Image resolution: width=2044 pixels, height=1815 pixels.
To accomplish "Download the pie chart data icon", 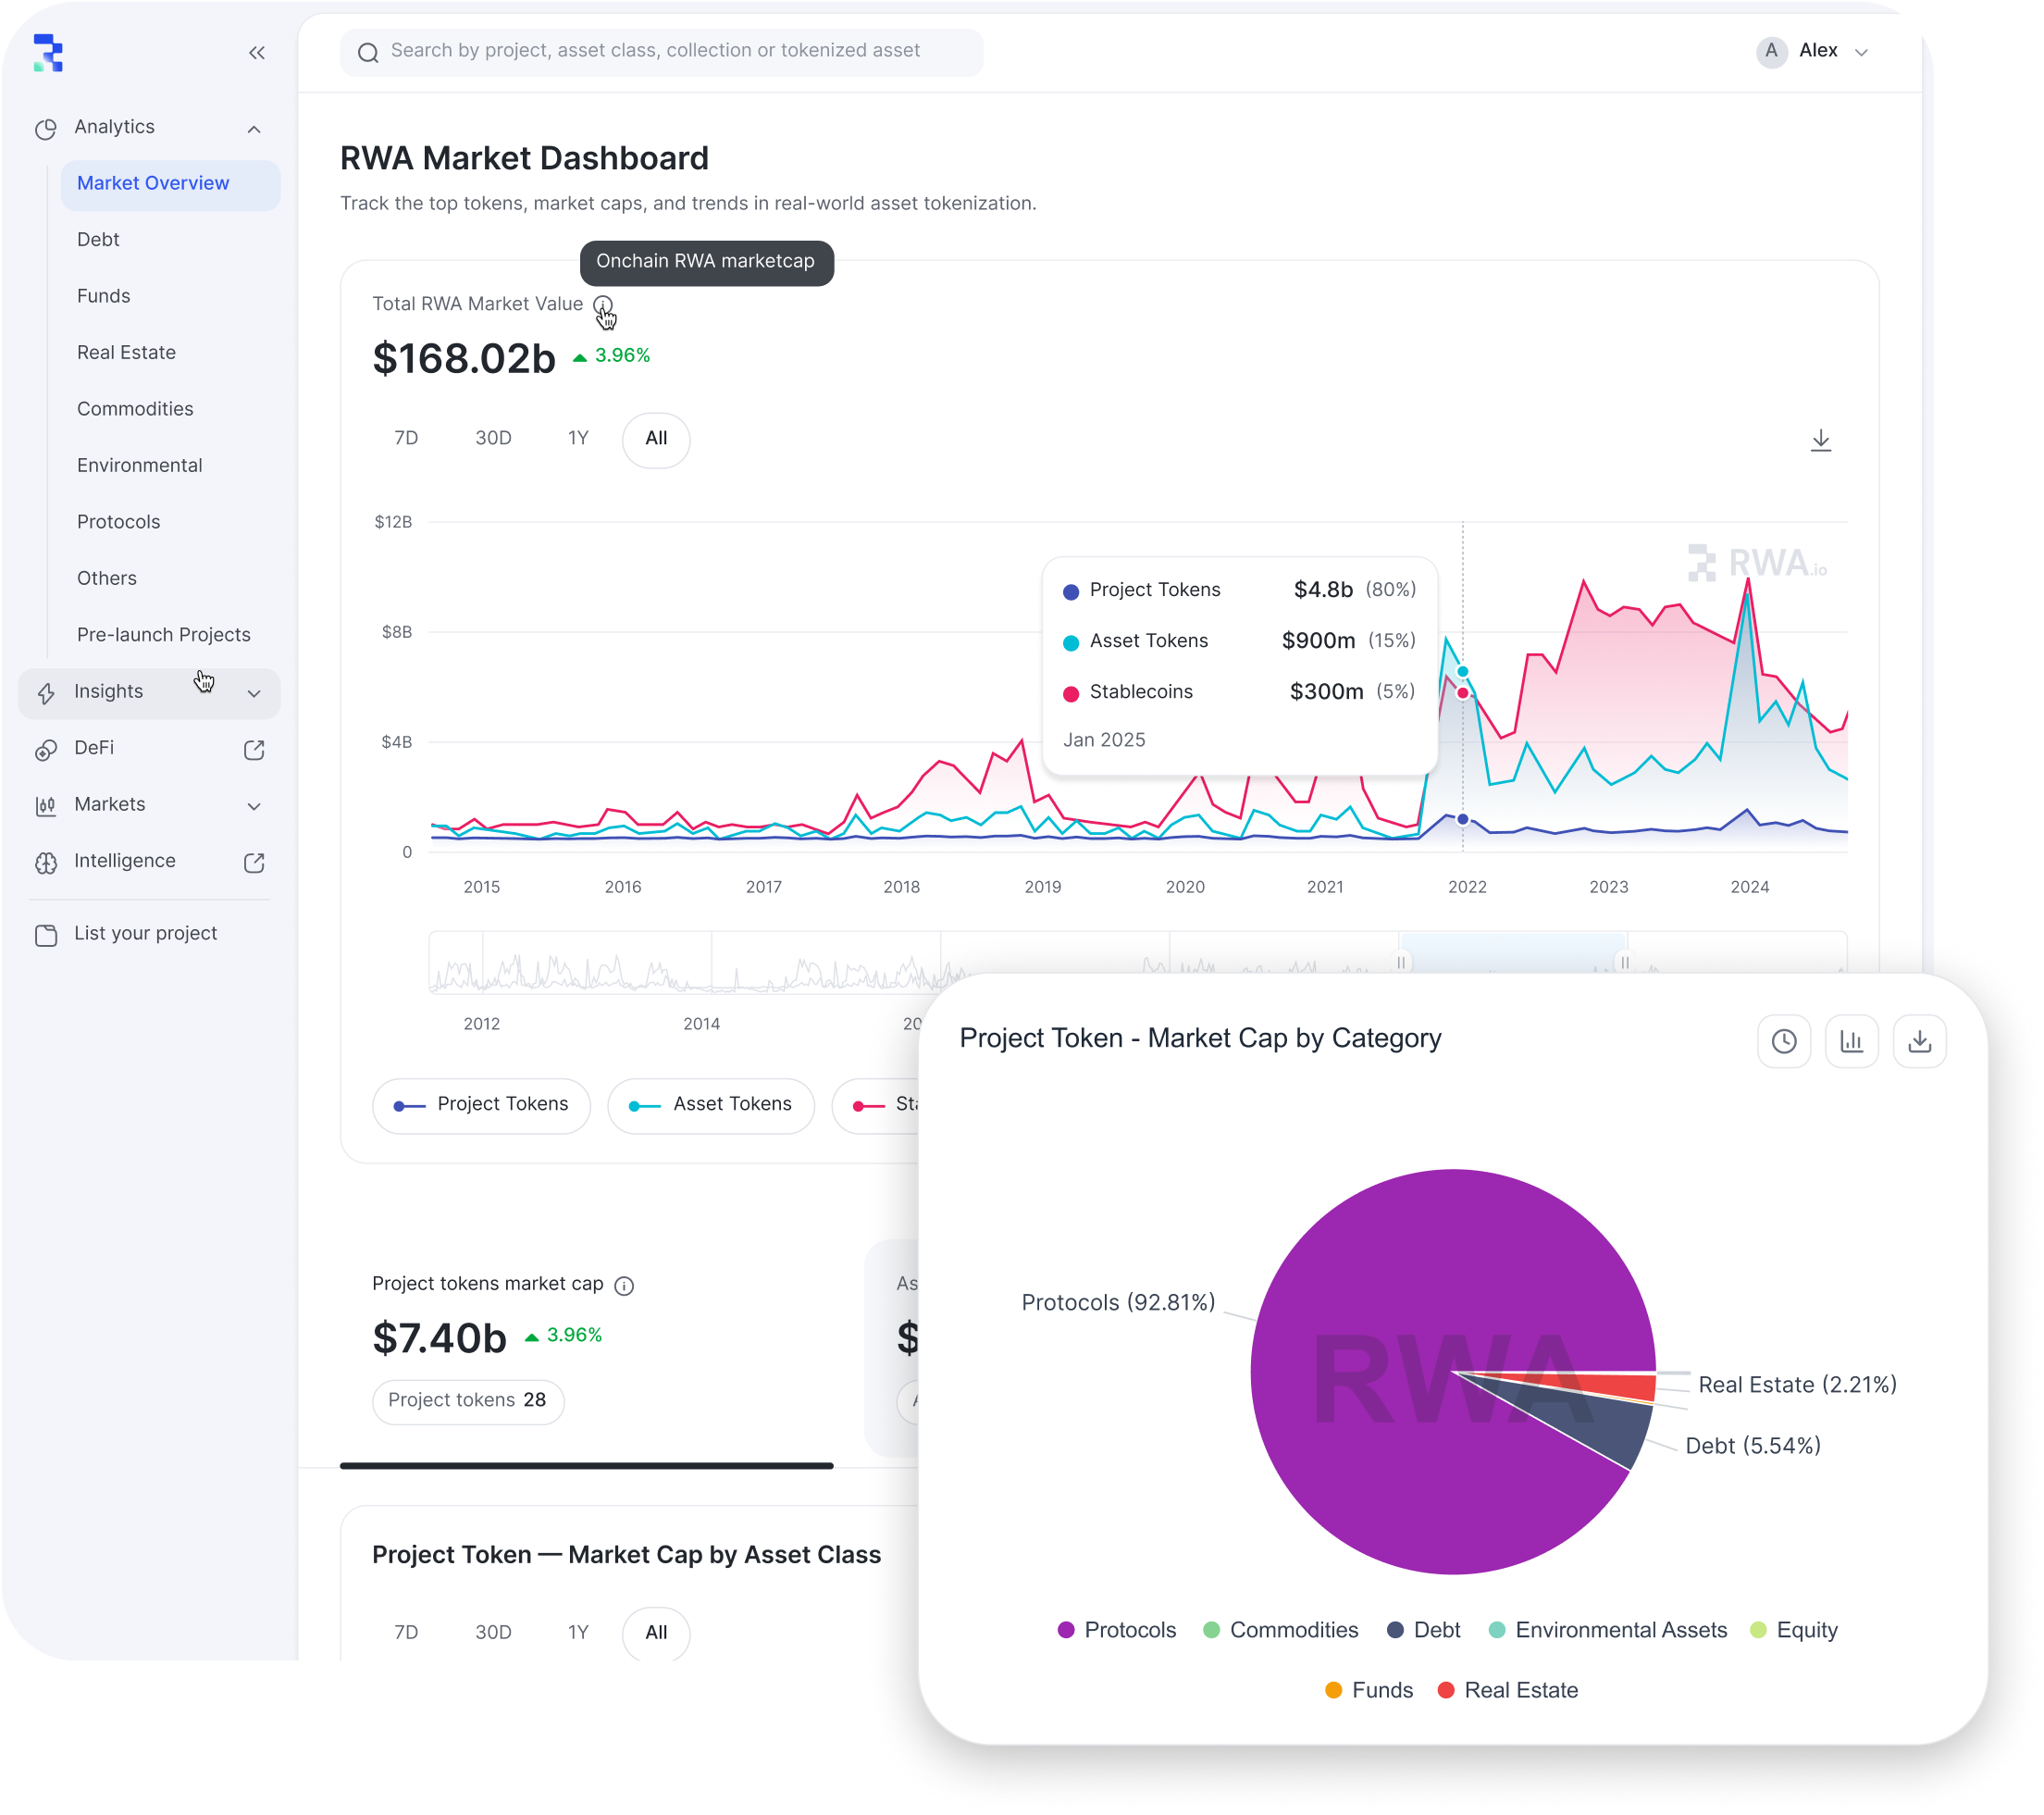I will [x=1919, y=1041].
